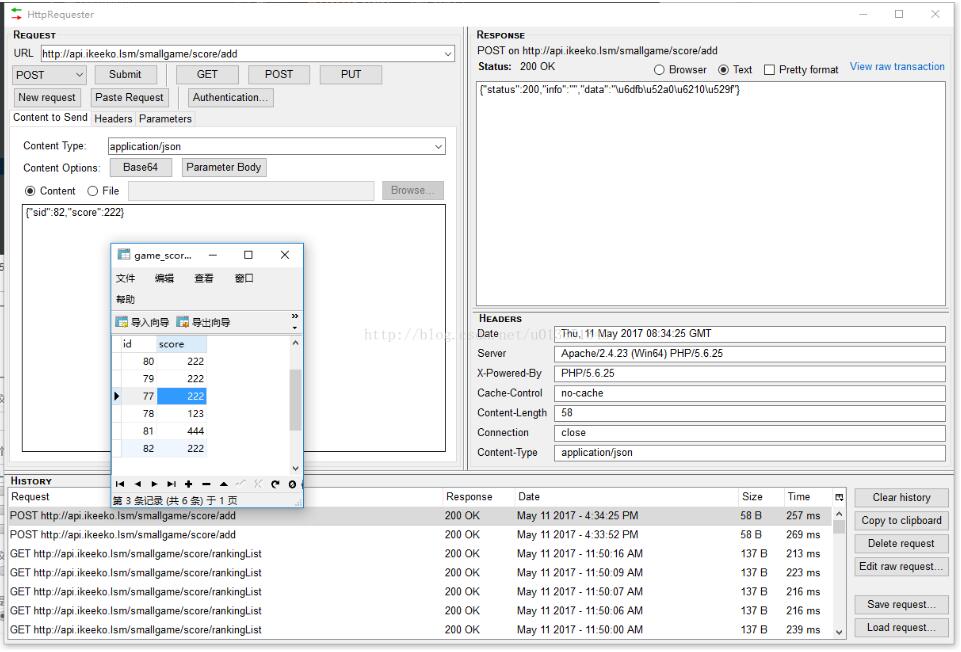Go to first record in game_score table
Viewport: 961px width, 652px height.
118,484
